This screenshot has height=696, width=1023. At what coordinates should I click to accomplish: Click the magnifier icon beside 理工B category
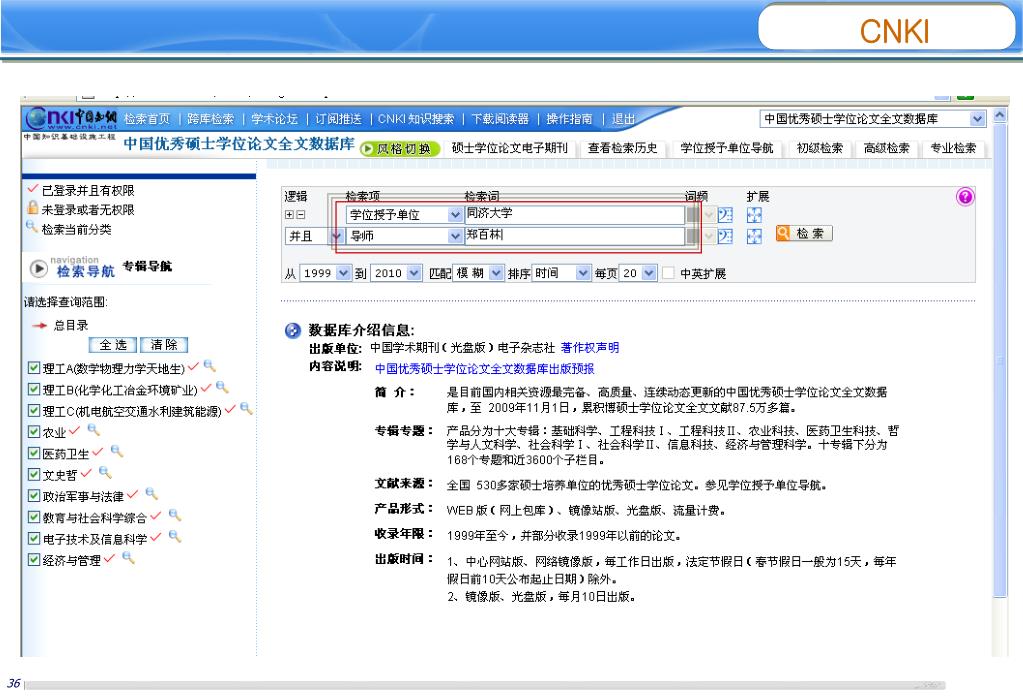coord(222,387)
